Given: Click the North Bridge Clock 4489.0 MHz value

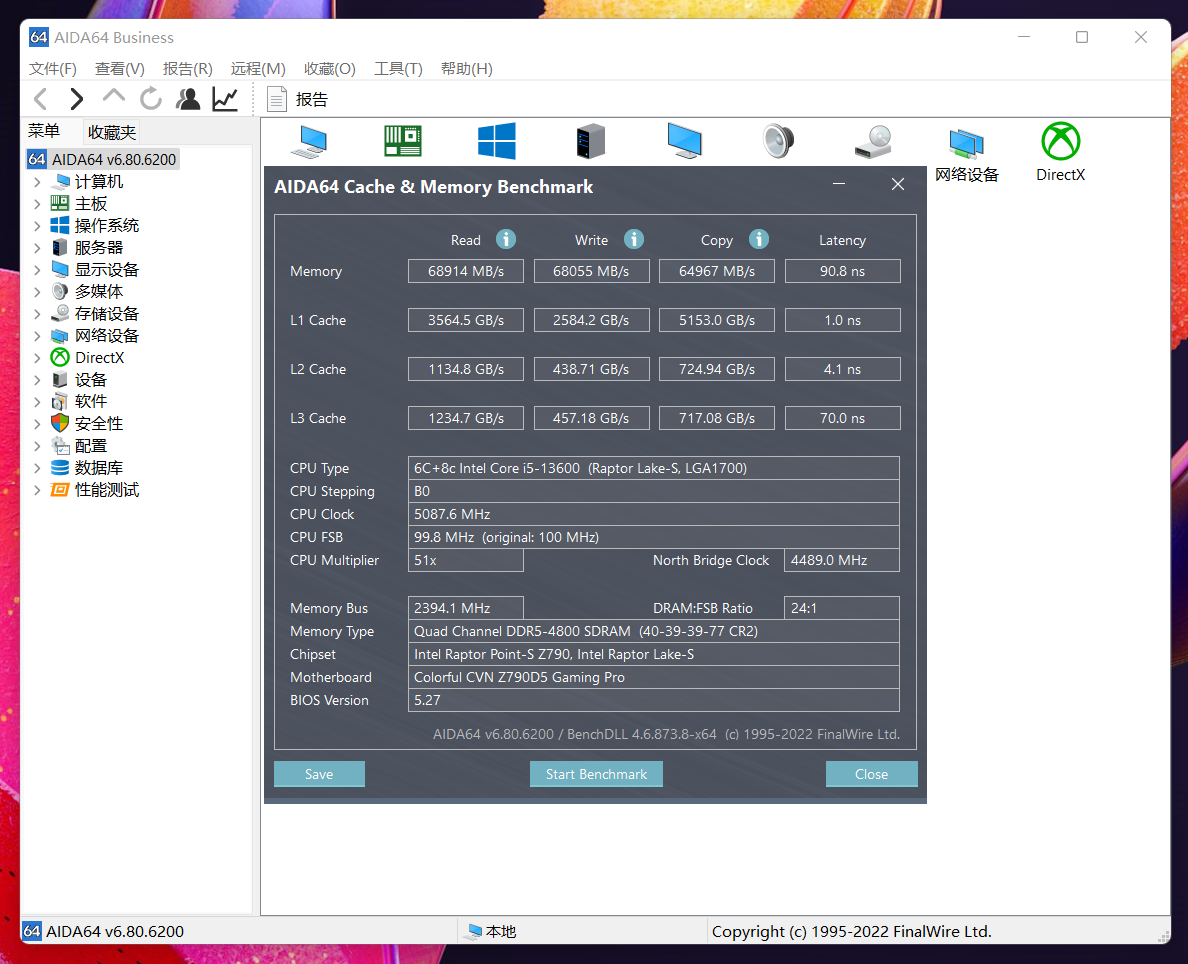Looking at the screenshot, I should [842, 560].
